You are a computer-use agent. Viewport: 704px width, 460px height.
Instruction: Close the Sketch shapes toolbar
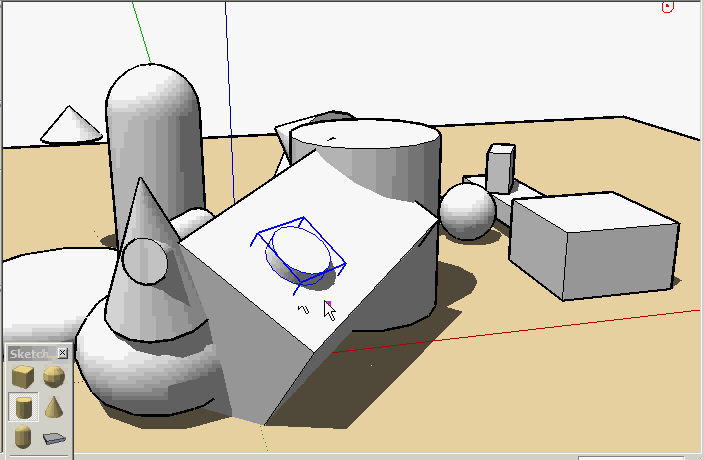62,353
